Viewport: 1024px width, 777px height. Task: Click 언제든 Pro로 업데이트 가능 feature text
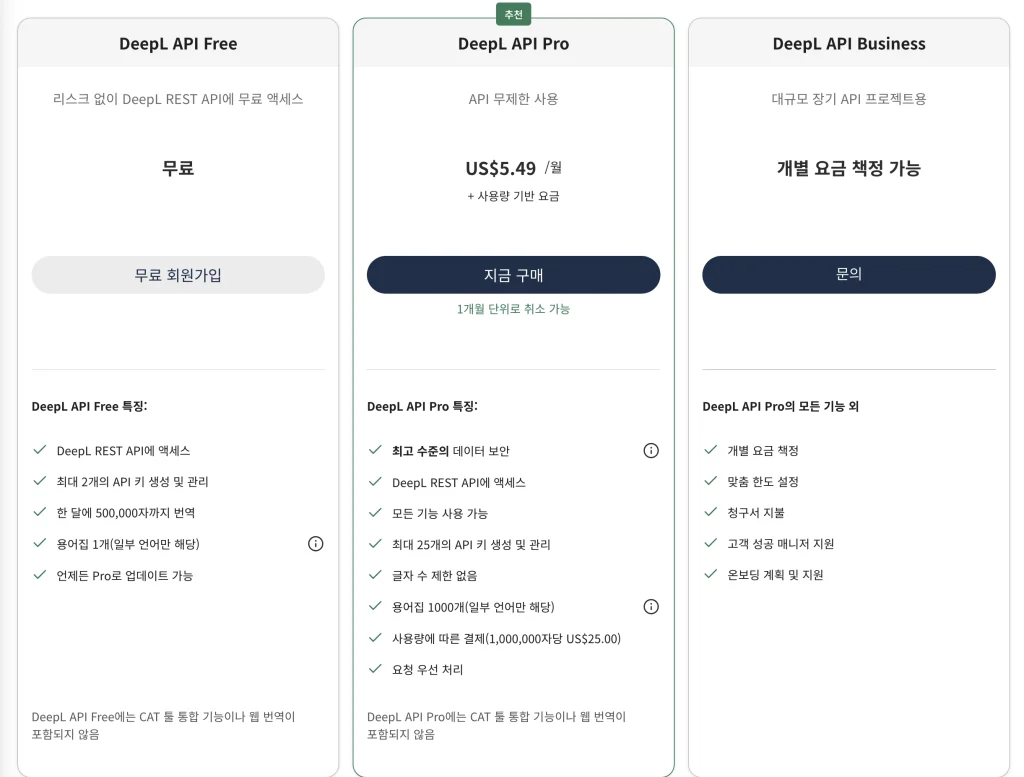point(125,576)
